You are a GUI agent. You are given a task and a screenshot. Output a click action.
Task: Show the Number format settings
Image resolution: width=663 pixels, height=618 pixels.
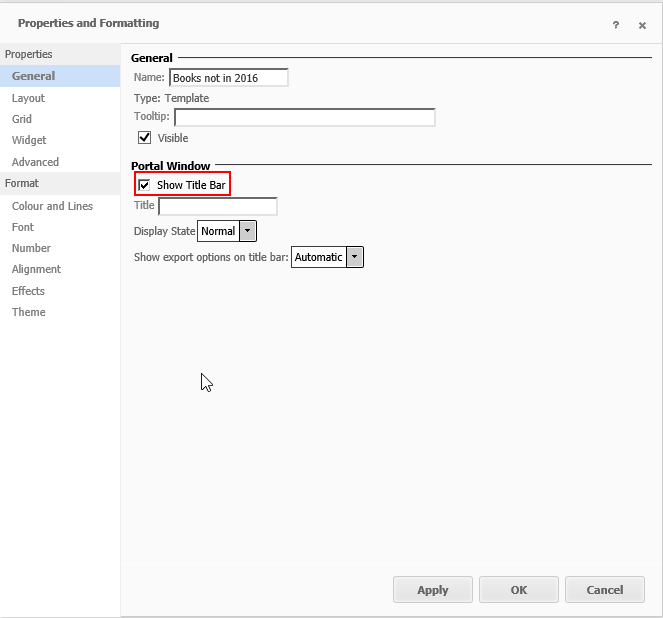pos(31,248)
